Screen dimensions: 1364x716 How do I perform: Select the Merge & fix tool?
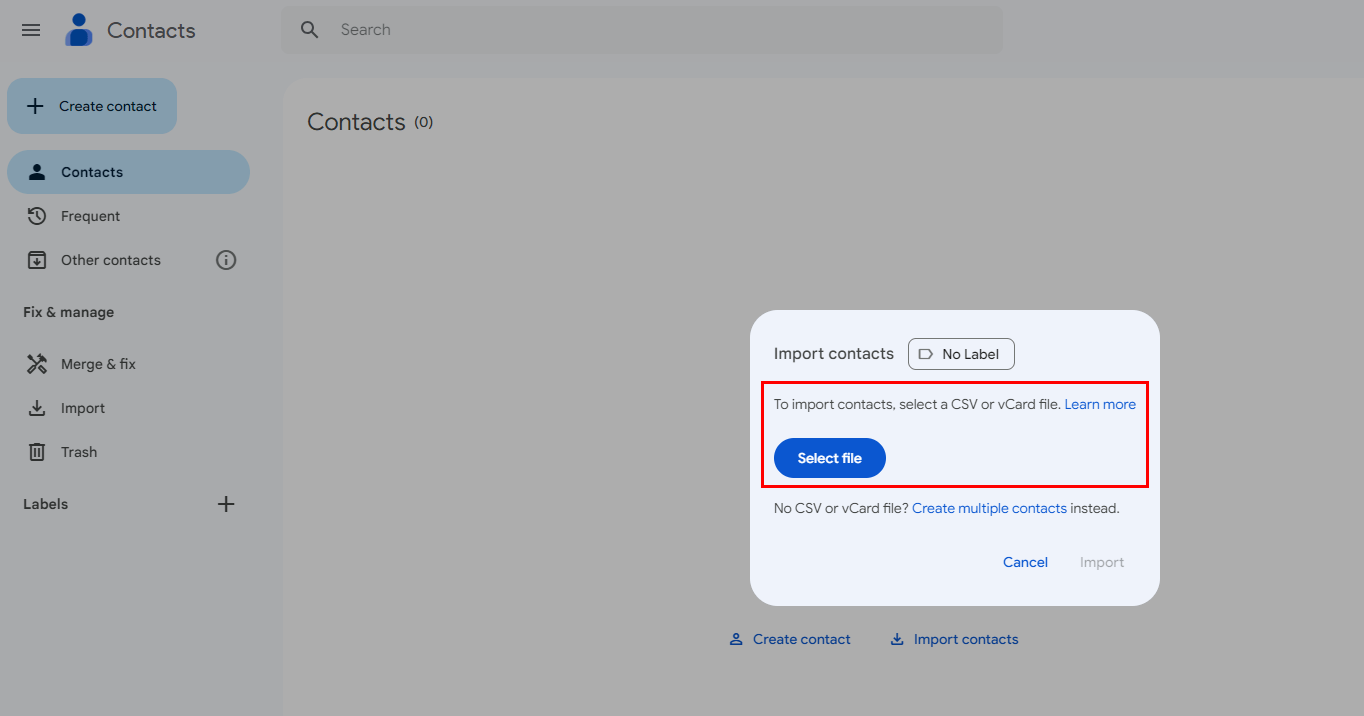(x=99, y=363)
